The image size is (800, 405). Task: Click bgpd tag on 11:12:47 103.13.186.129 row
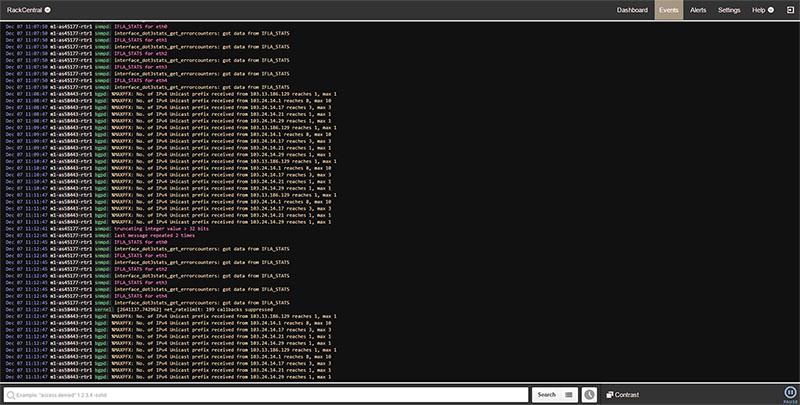click(101, 316)
